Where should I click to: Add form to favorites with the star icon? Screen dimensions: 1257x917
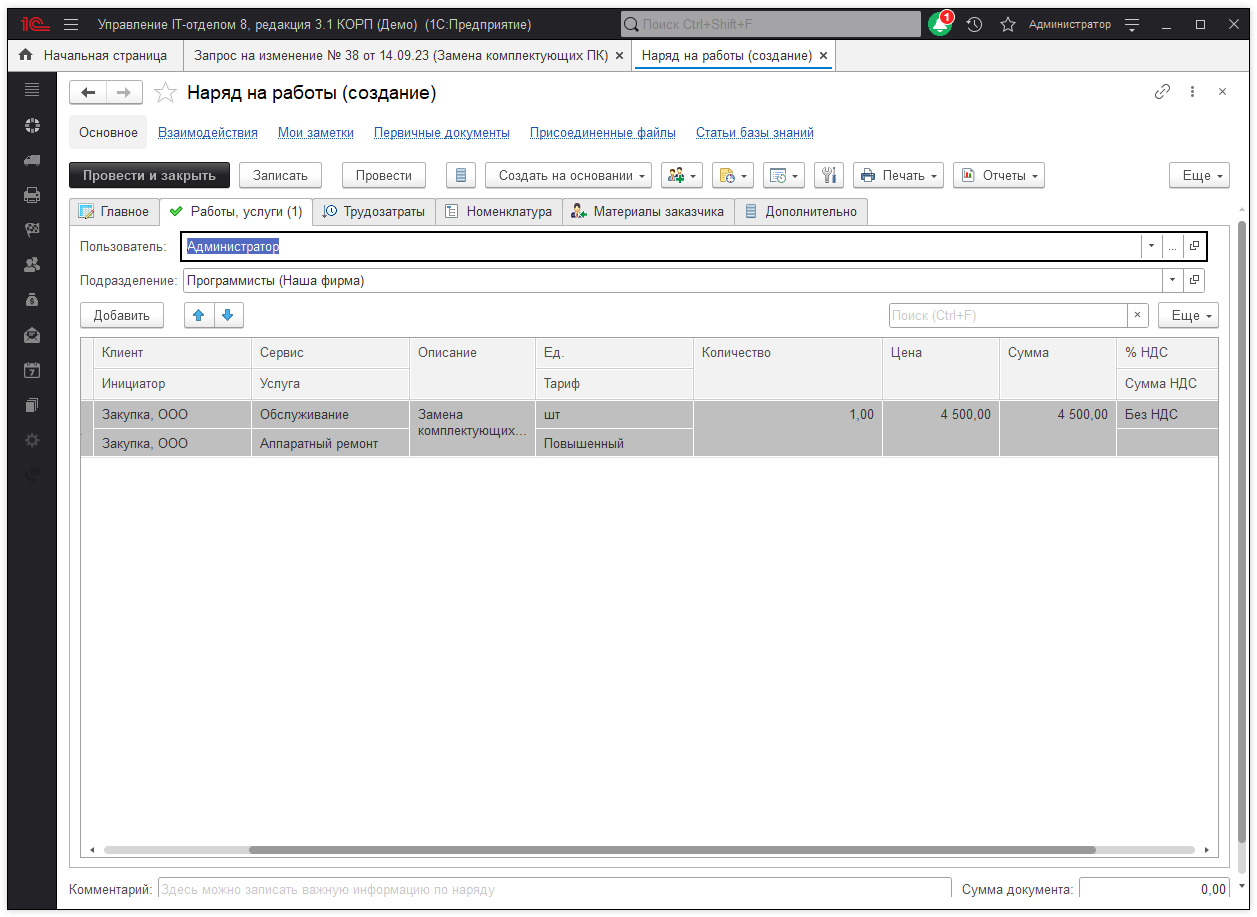(x=166, y=93)
